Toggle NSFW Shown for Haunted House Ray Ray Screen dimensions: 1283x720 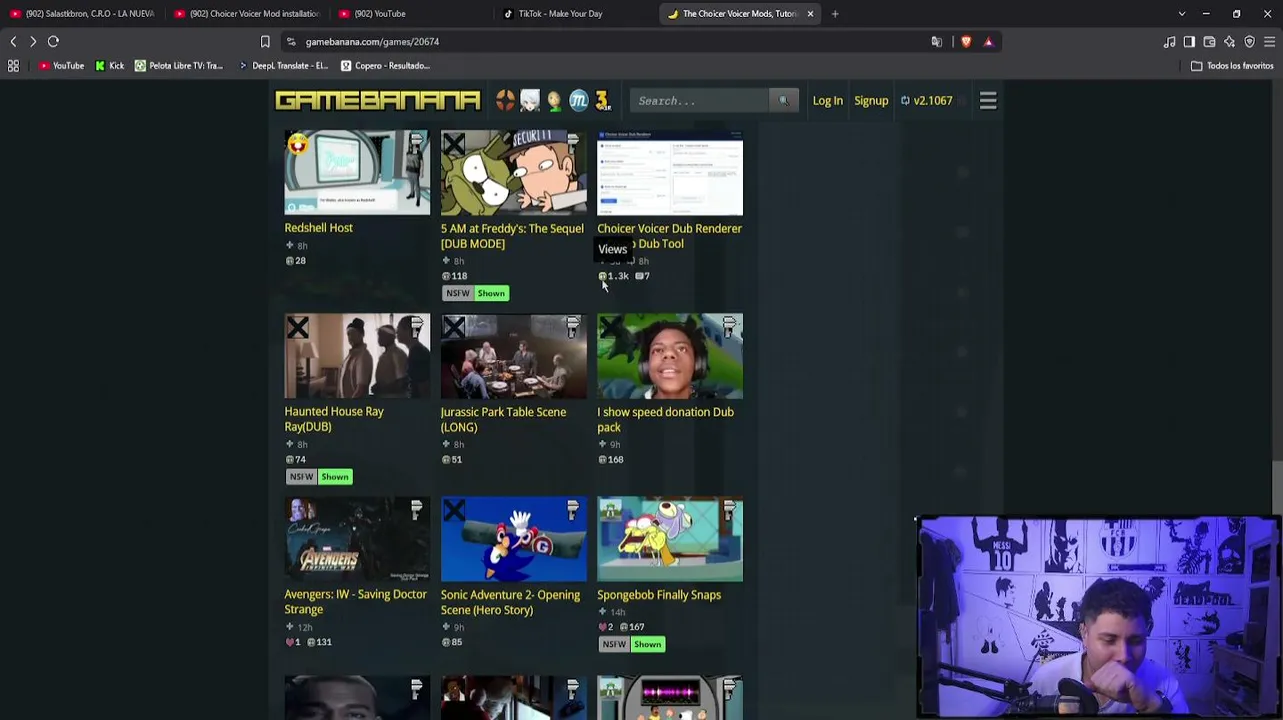(x=319, y=477)
